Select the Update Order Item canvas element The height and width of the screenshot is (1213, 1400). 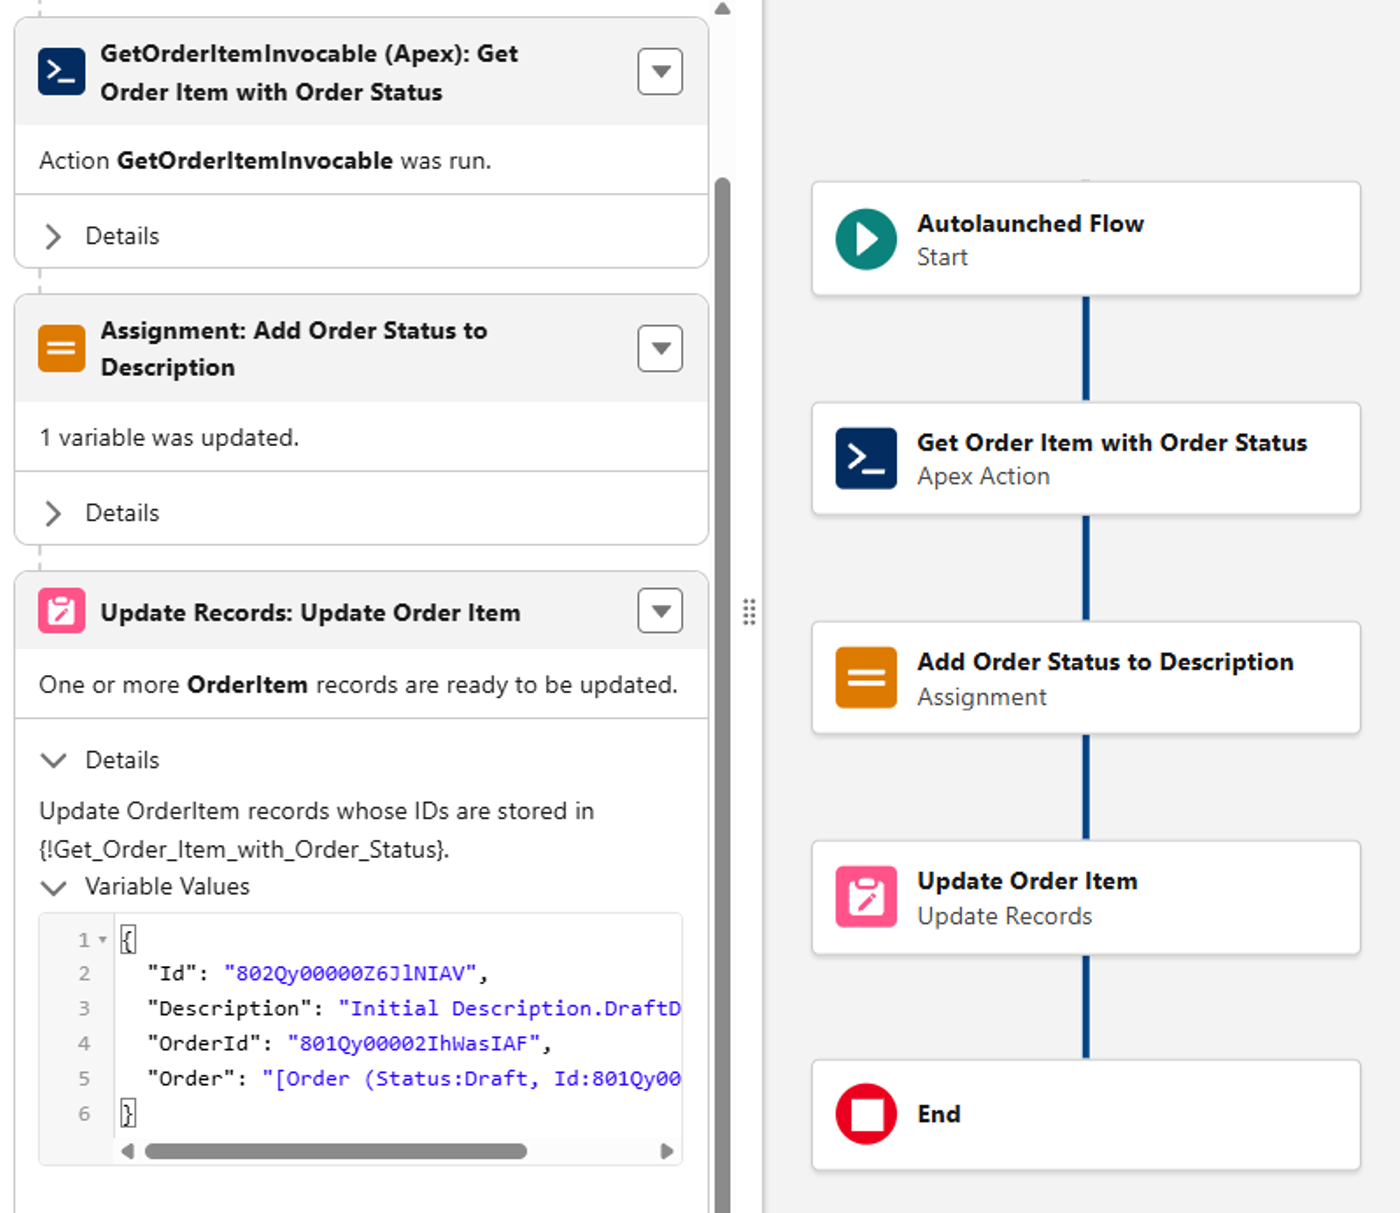pyautogui.click(x=1086, y=897)
